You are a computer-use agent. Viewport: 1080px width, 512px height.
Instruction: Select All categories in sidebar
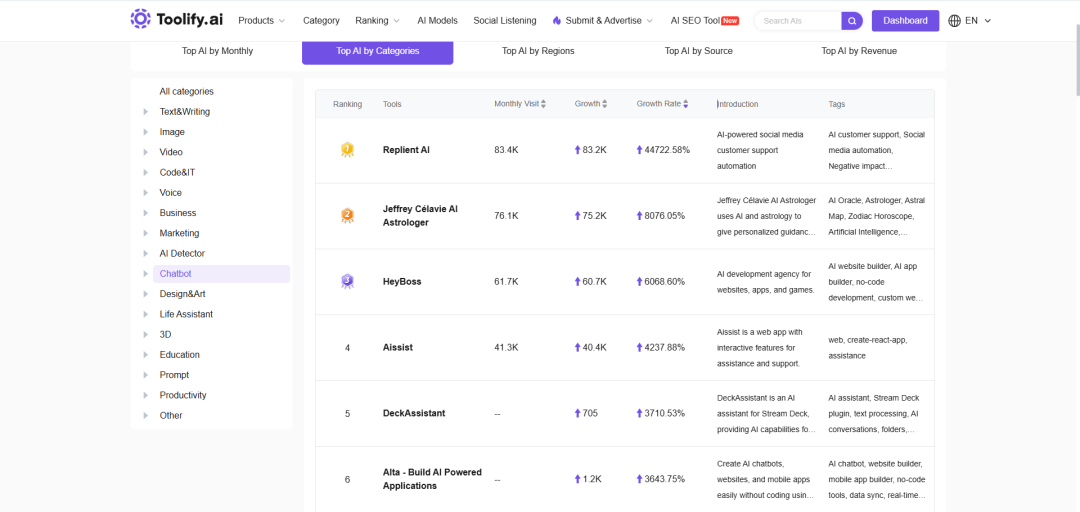click(187, 91)
